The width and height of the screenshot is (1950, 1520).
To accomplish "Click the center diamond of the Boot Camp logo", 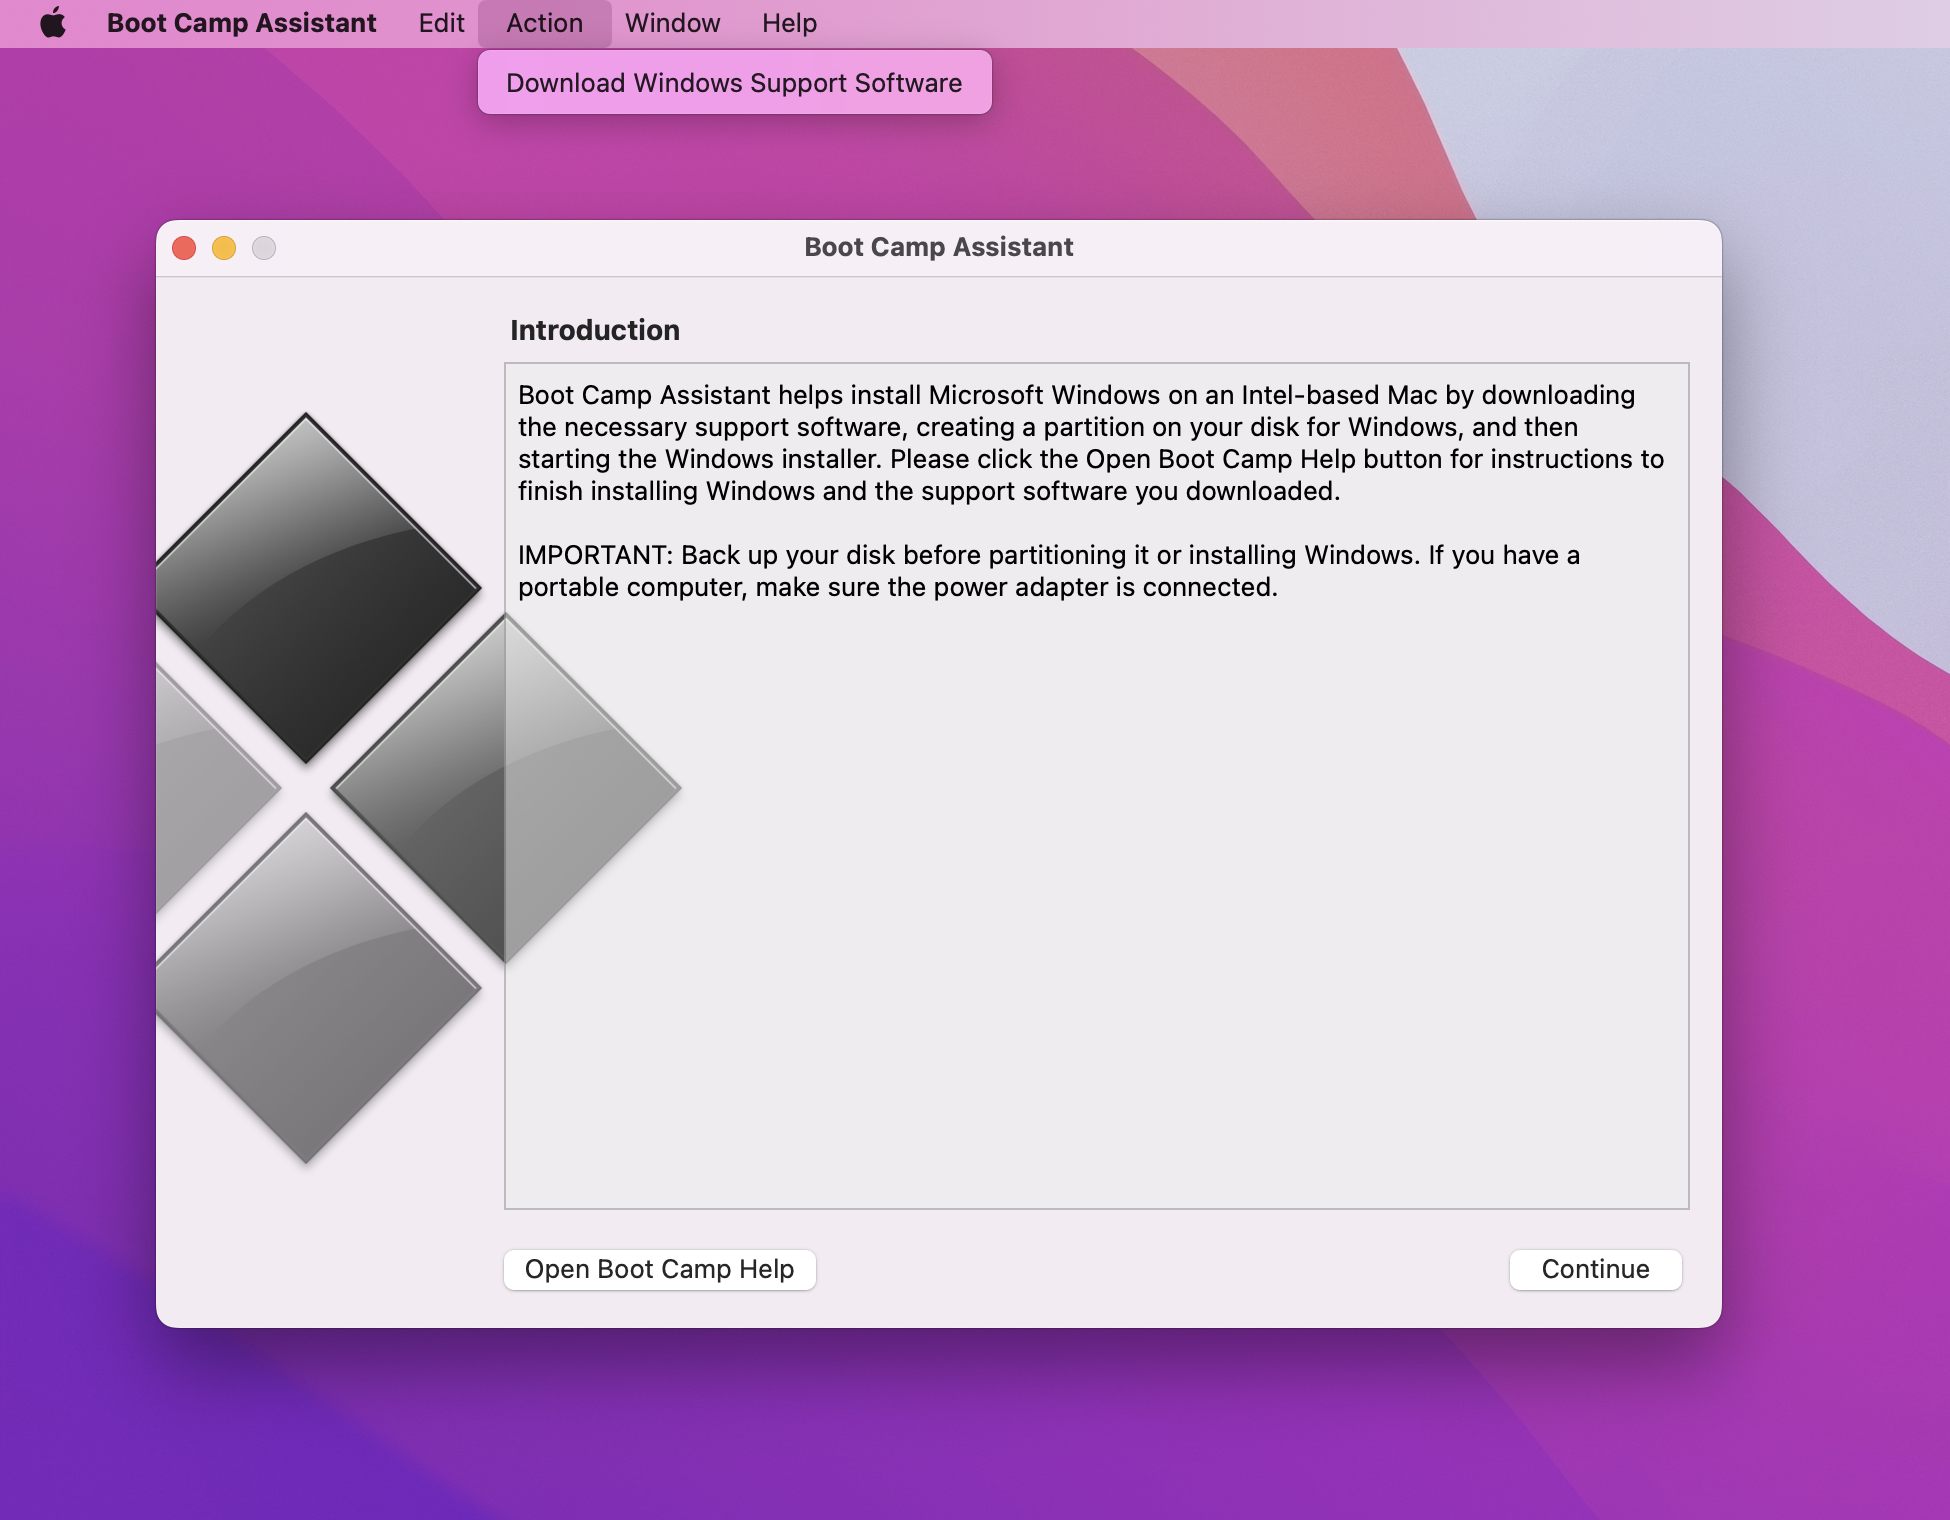I will tap(505, 790).
